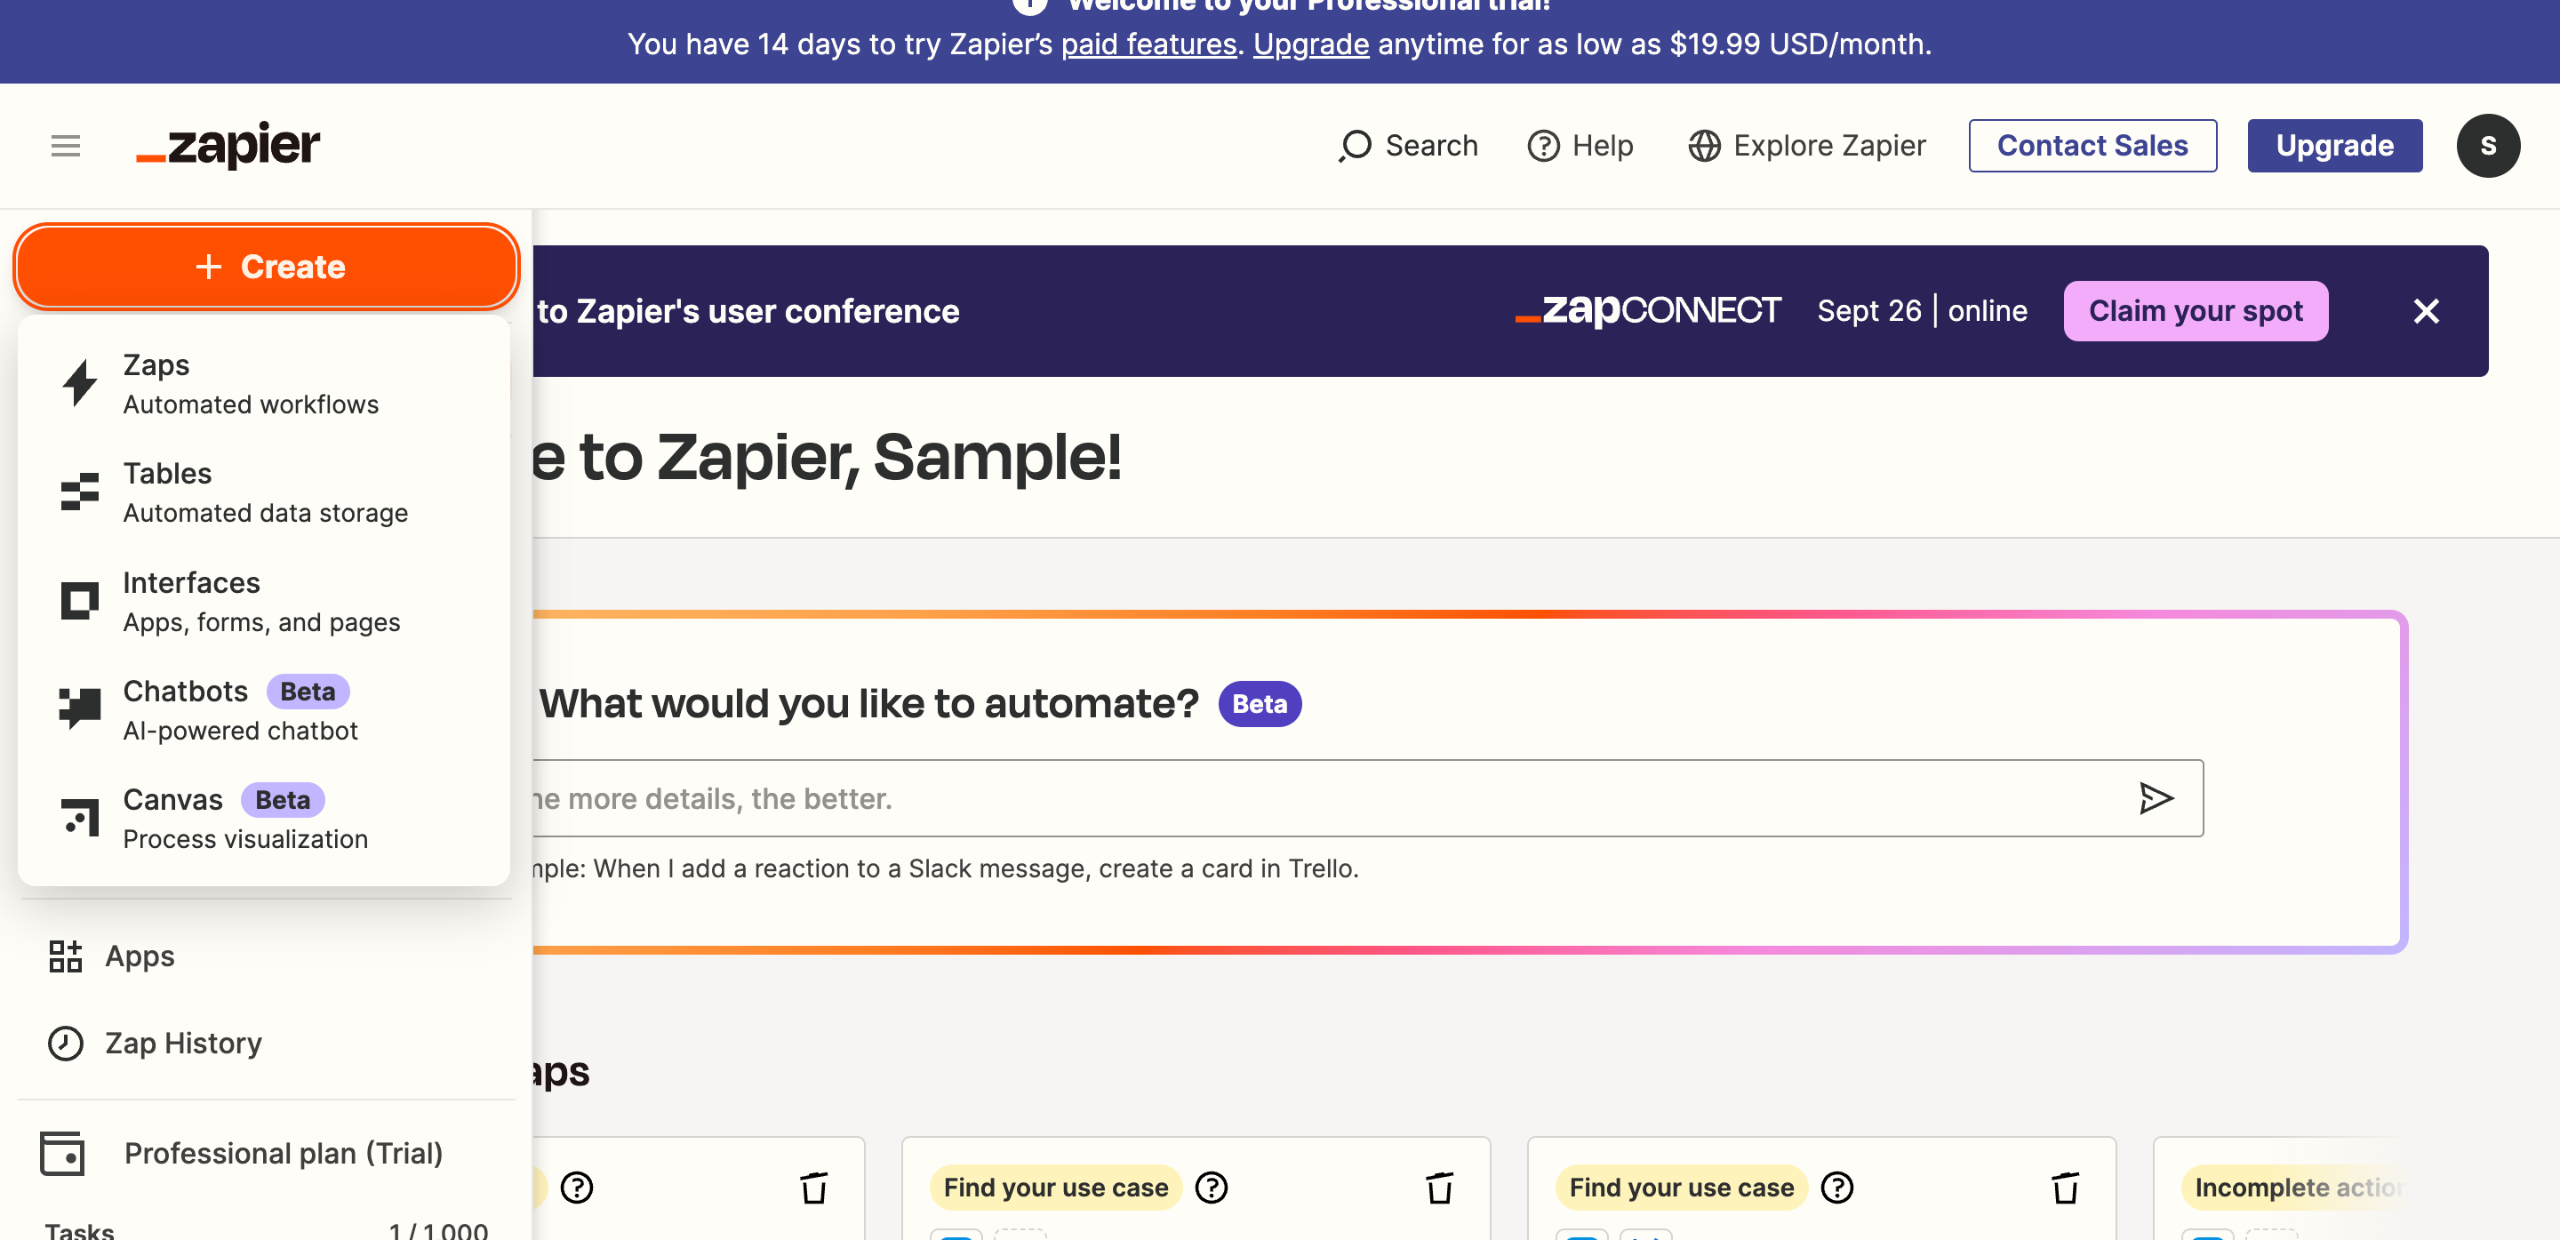Delete the second Find your use case card
2560x1240 pixels.
[x=2065, y=1188]
